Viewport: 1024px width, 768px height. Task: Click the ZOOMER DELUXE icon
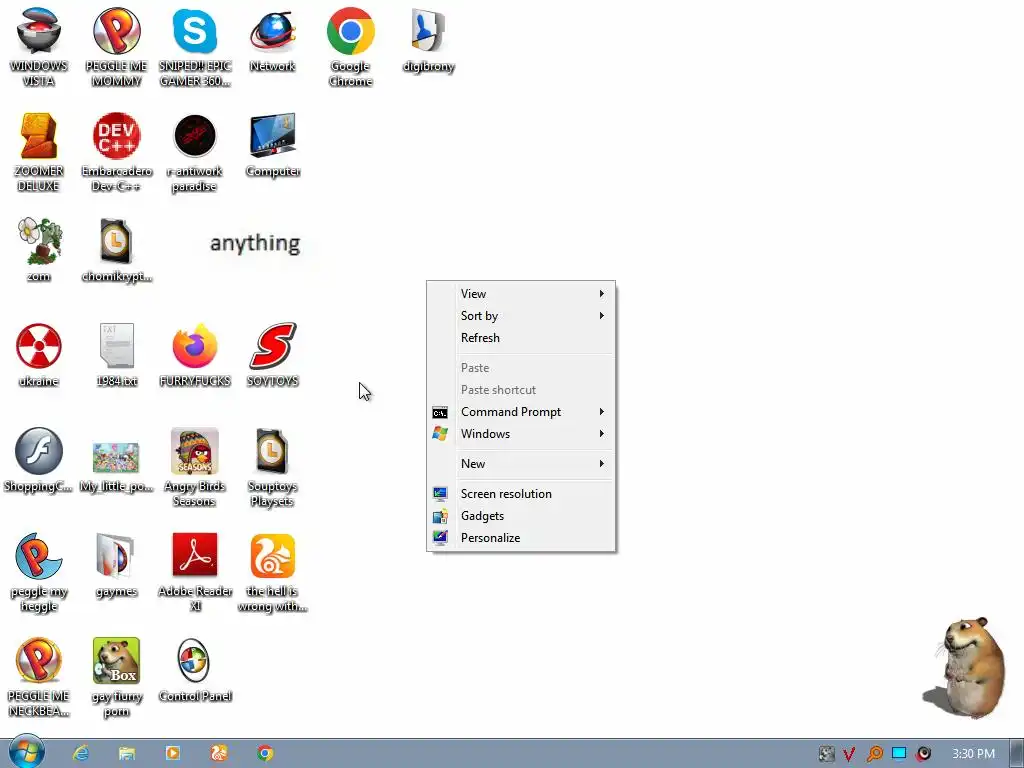[x=39, y=152]
